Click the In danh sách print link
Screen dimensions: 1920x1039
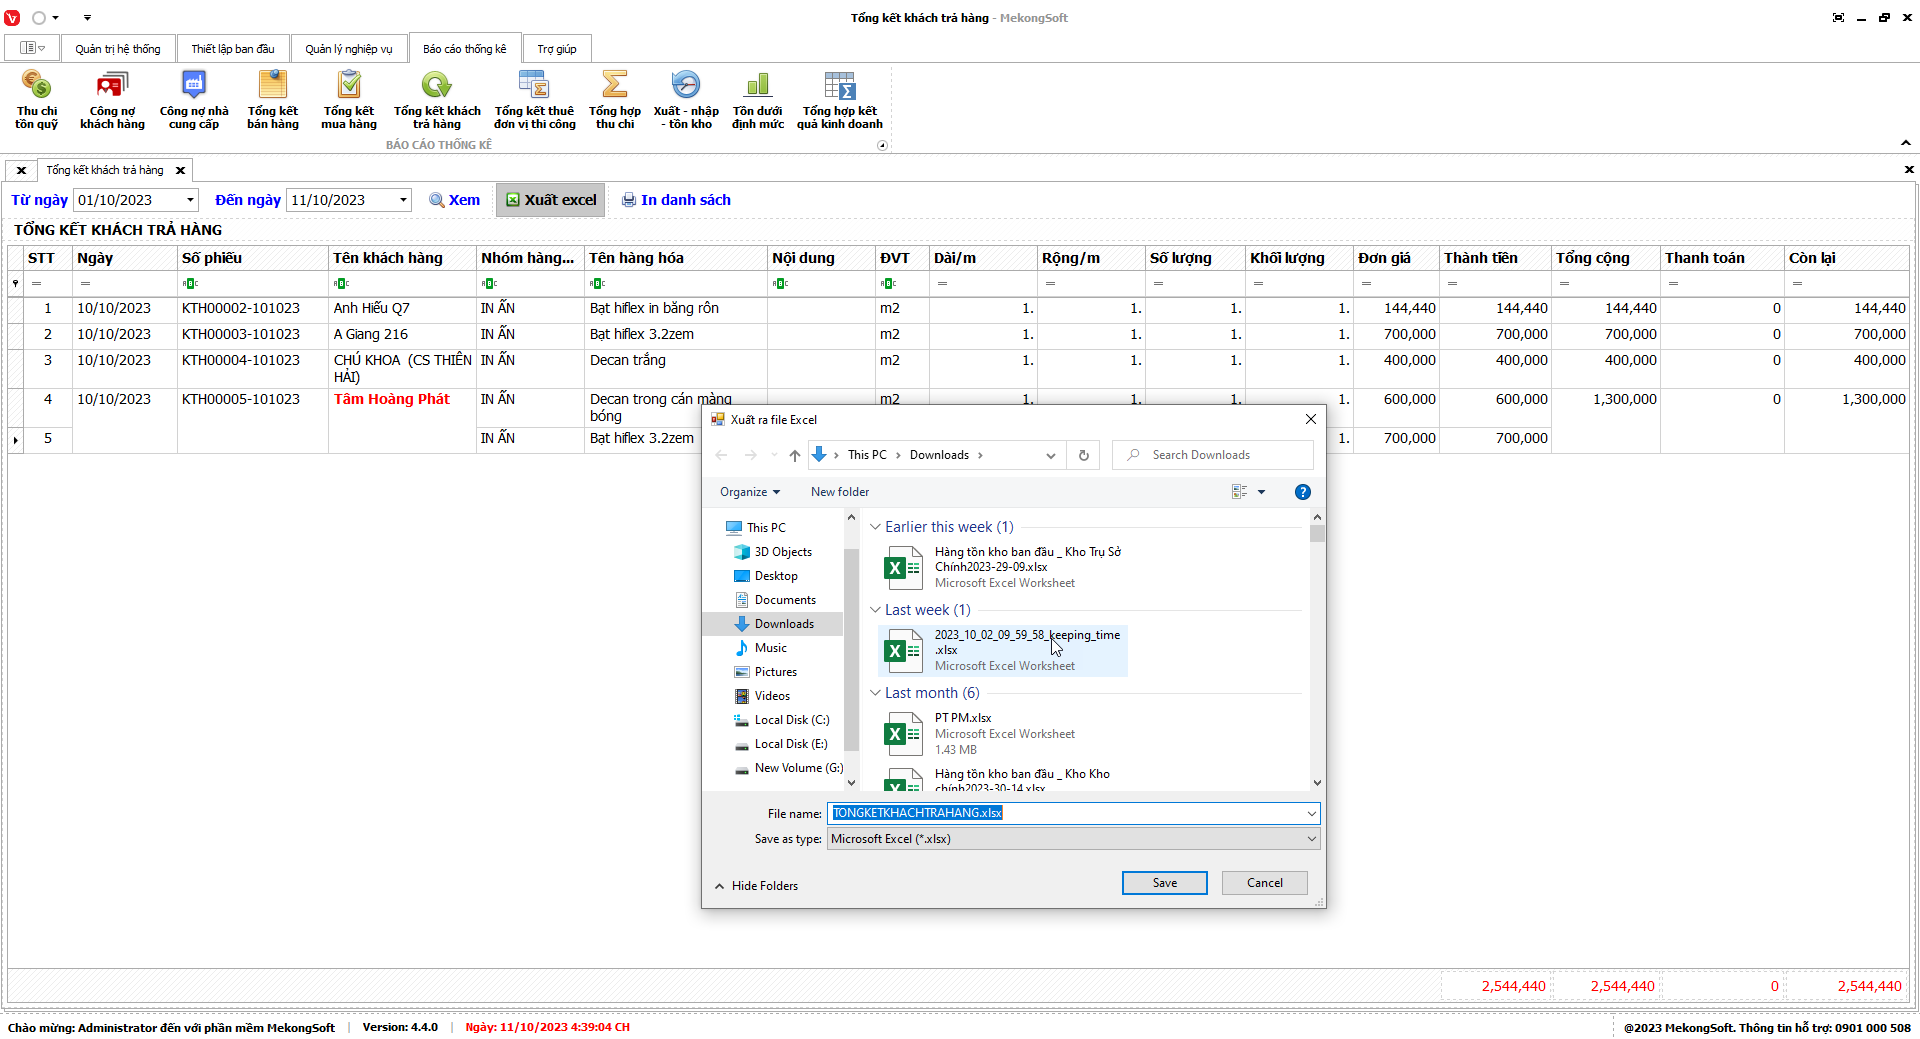pos(676,200)
